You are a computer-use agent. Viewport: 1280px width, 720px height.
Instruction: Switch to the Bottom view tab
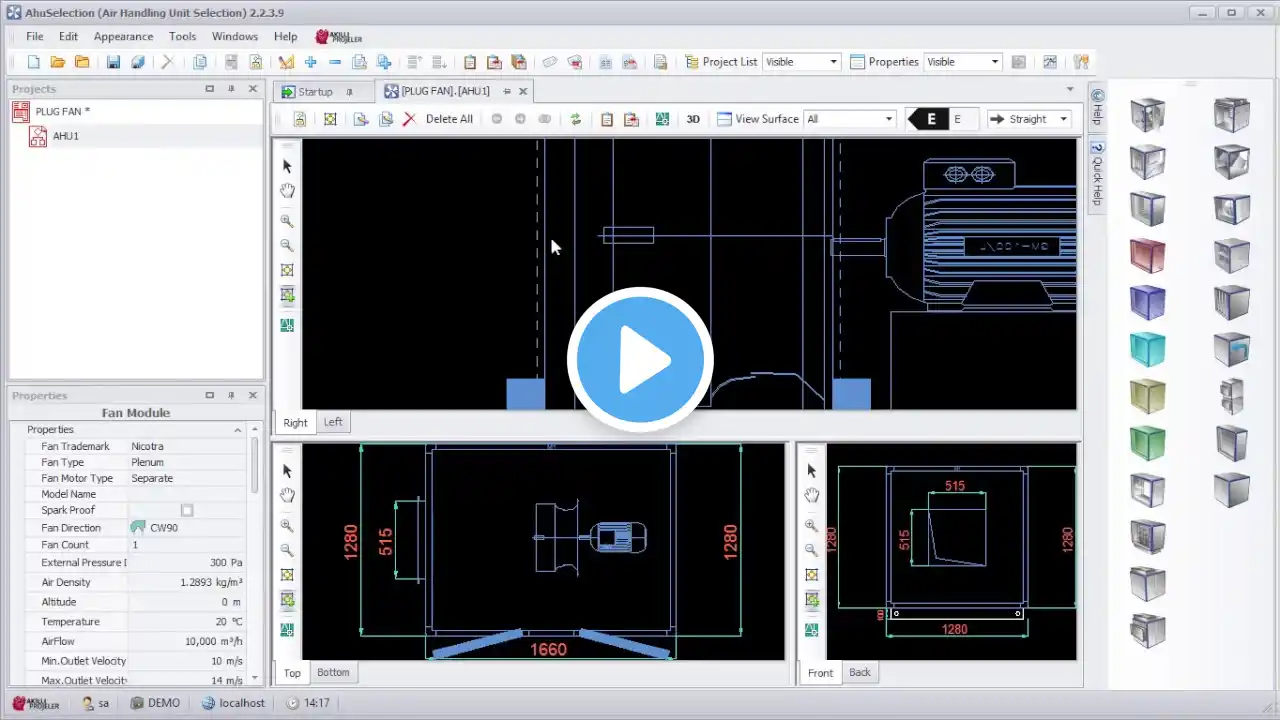(x=333, y=672)
